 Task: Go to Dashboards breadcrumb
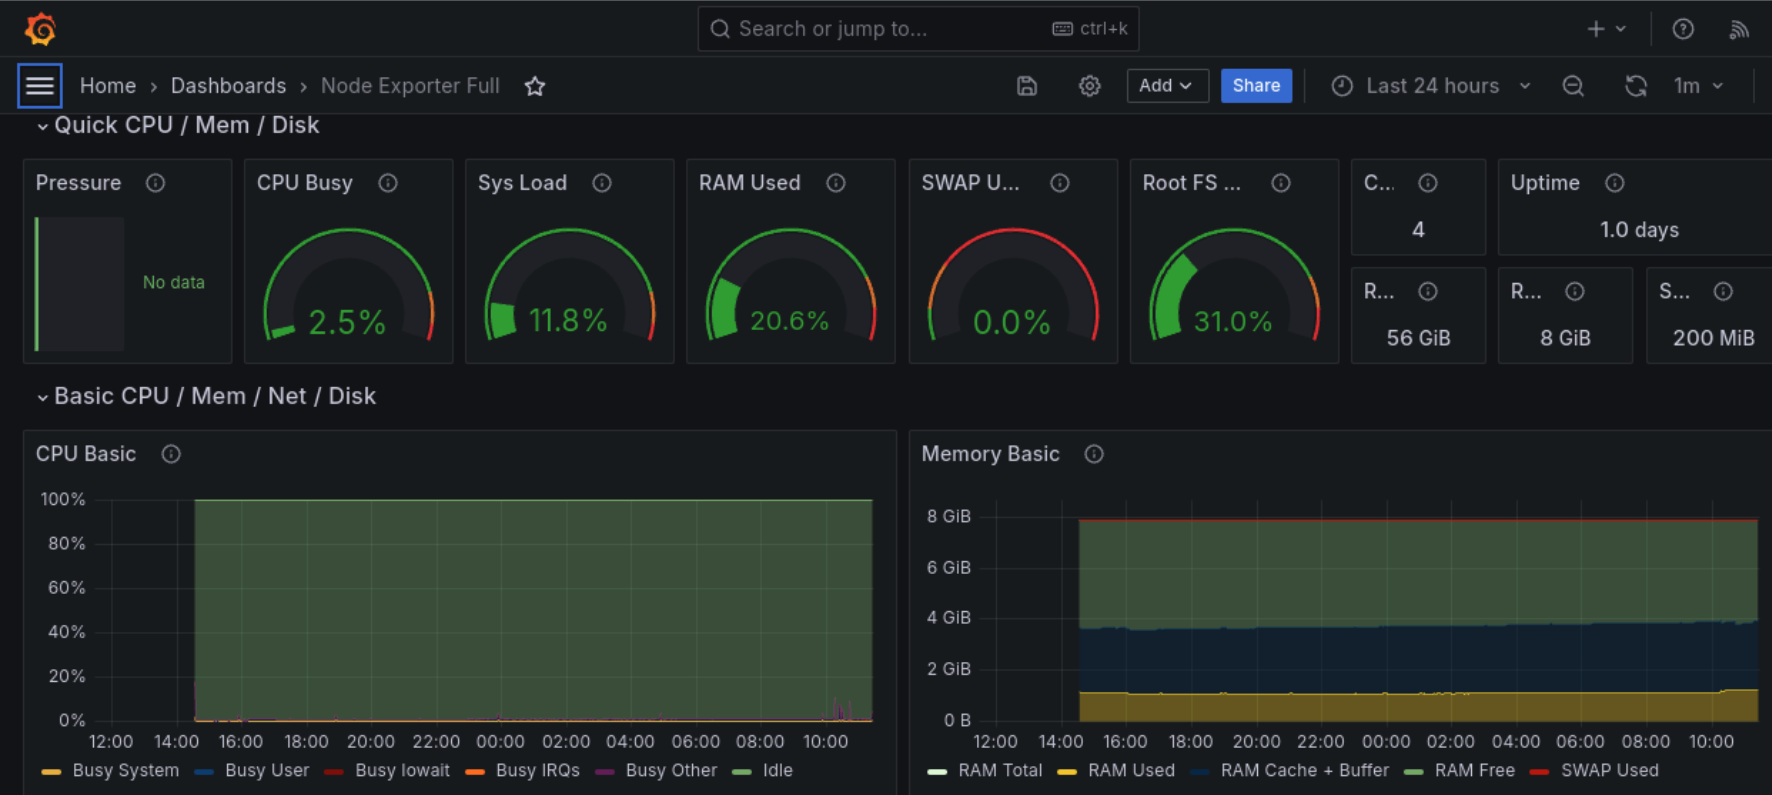pyautogui.click(x=228, y=86)
